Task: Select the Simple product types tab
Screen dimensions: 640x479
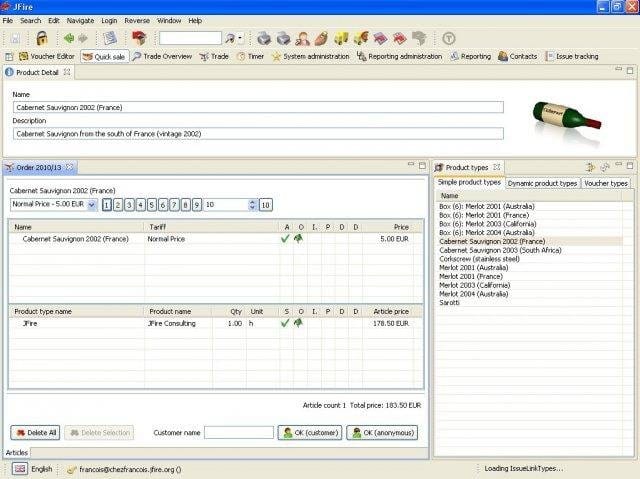Action: click(x=469, y=182)
